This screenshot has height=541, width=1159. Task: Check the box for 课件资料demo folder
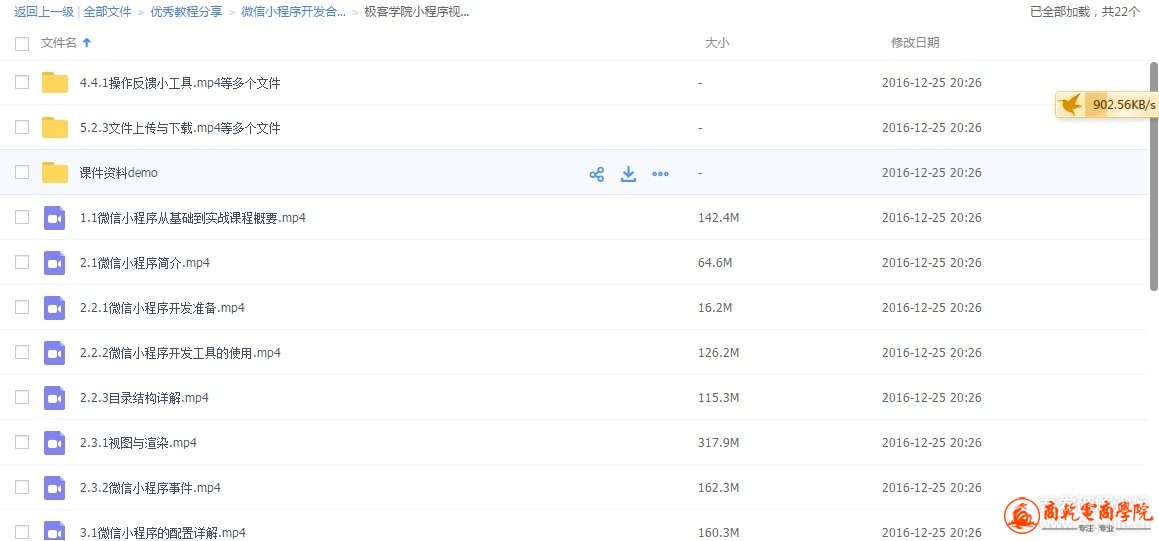click(x=22, y=172)
